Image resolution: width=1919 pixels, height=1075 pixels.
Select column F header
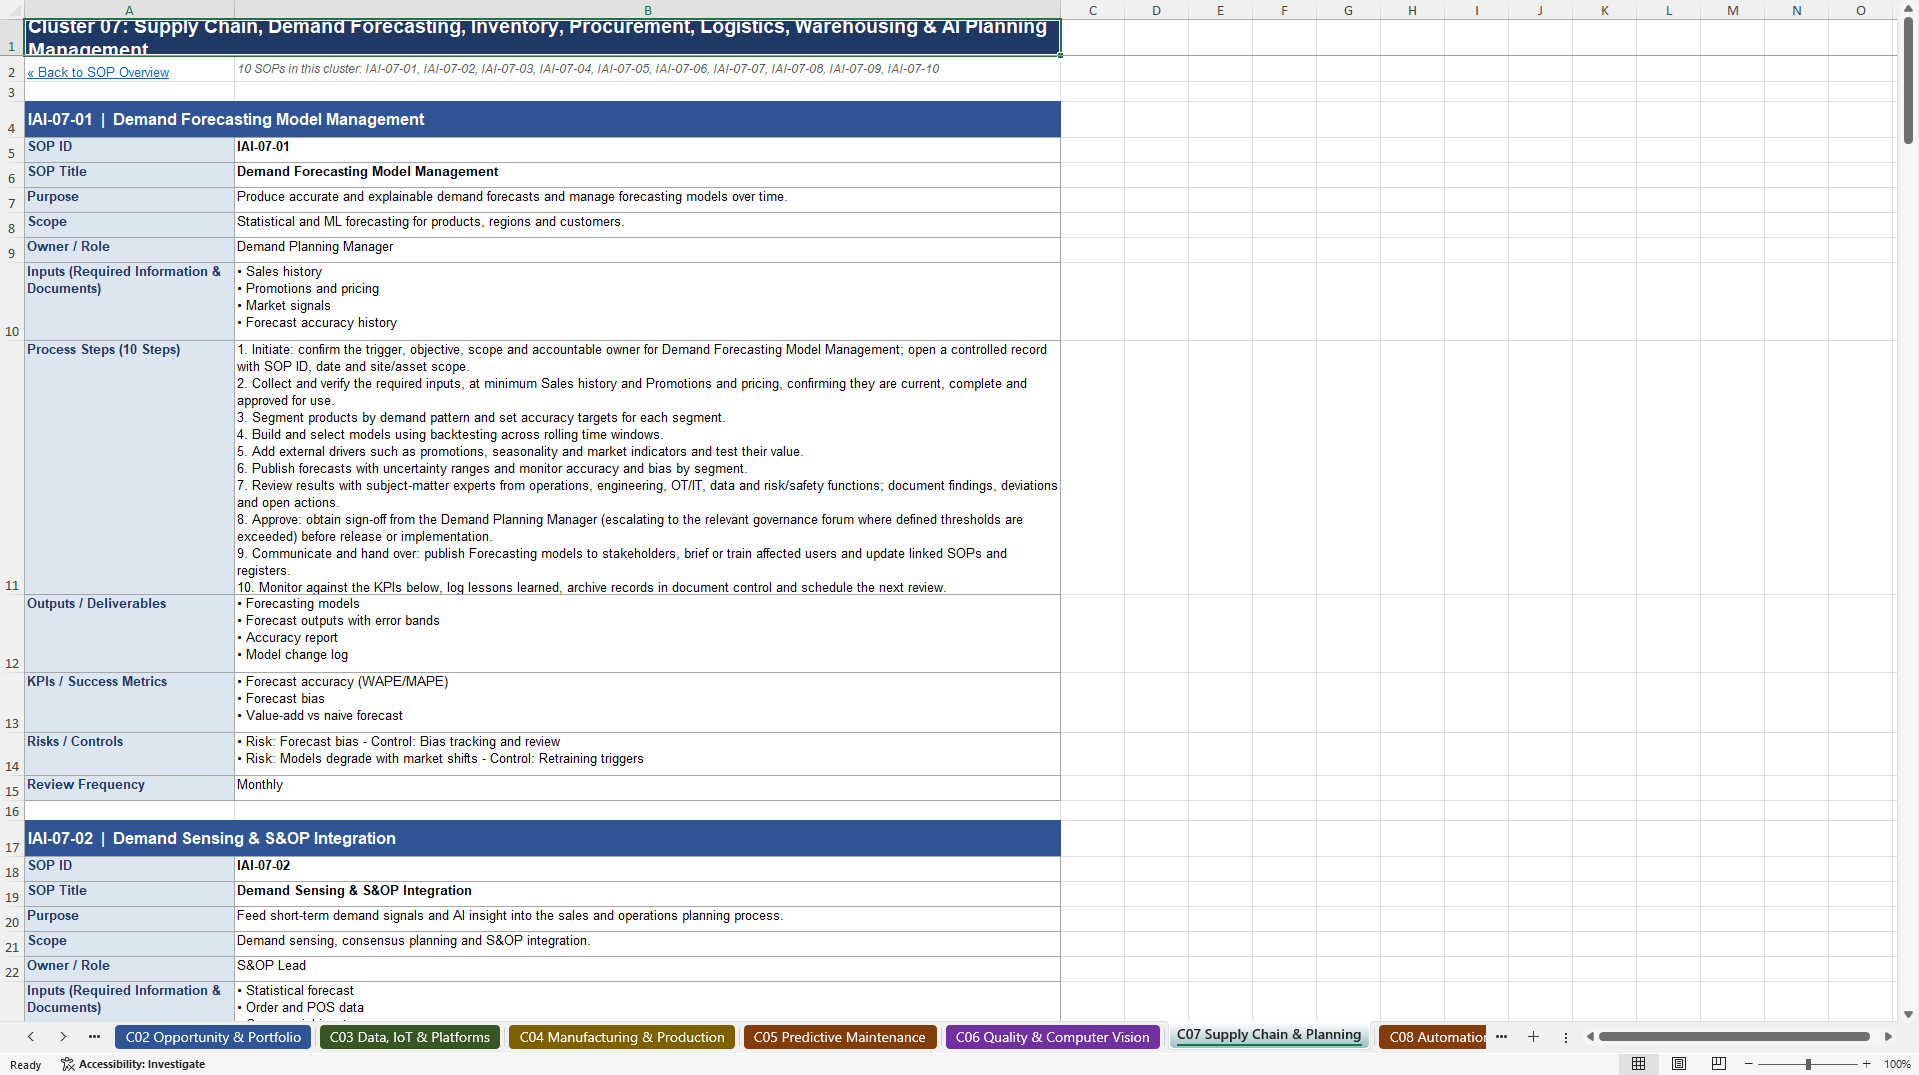point(1284,10)
